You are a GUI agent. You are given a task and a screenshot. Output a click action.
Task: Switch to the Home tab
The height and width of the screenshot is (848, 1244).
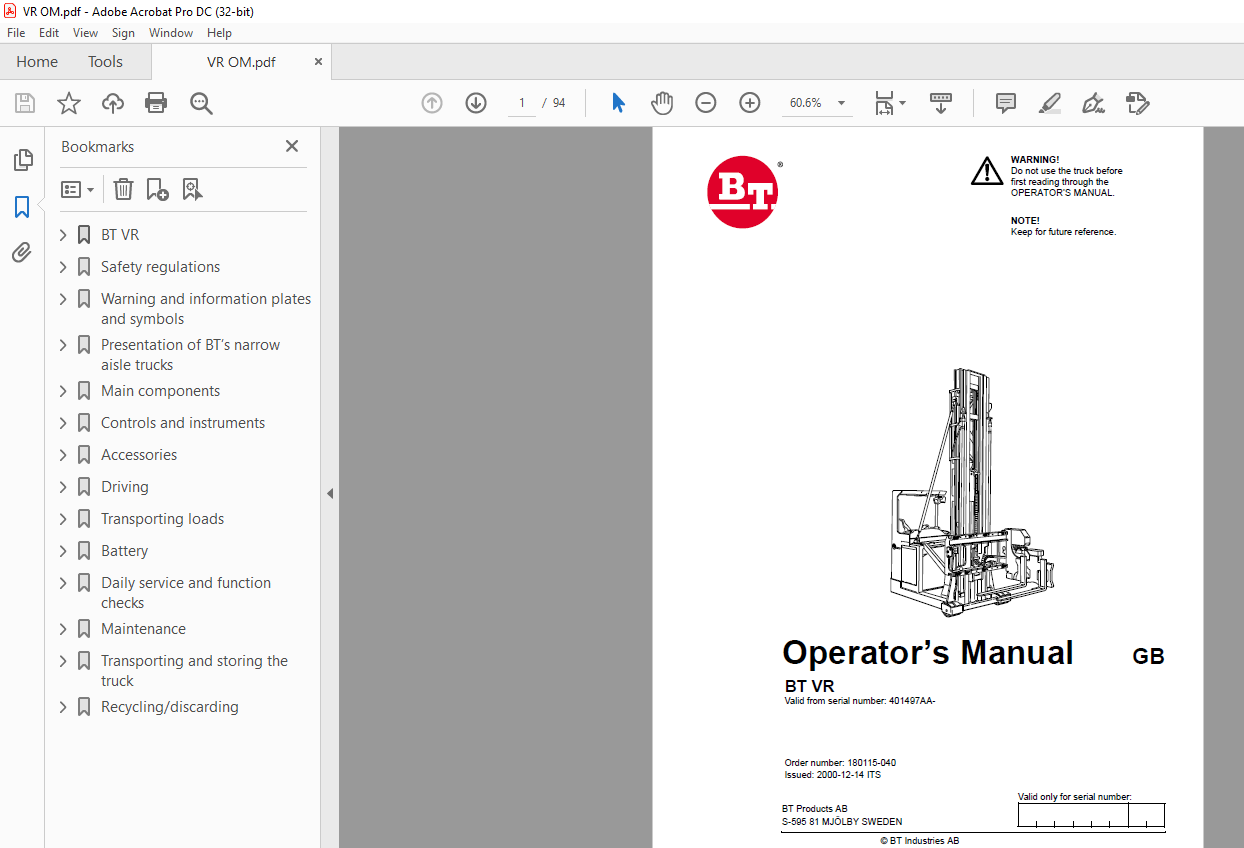tap(37, 62)
